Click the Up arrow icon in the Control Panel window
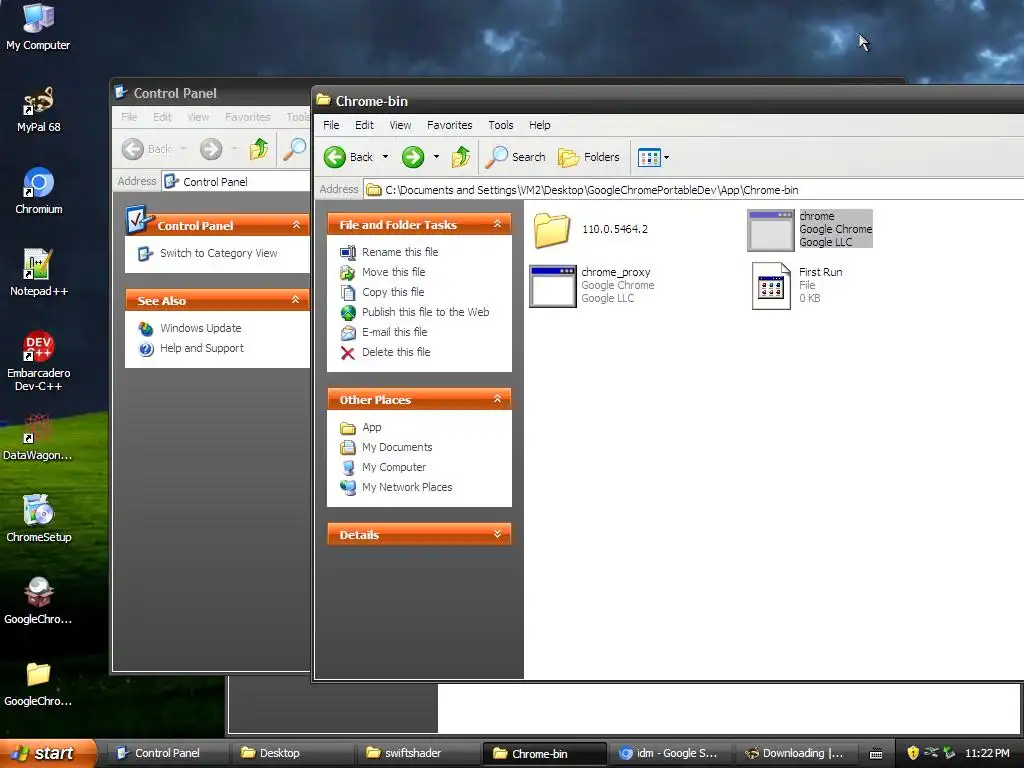Image resolution: width=1024 pixels, height=768 pixels. pos(259,149)
